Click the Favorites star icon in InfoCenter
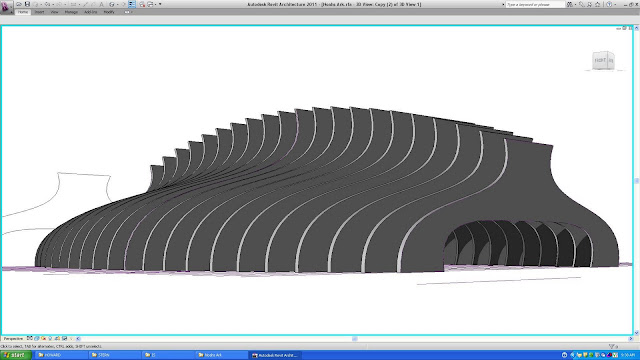This screenshot has height=360, width=640. point(598,4)
